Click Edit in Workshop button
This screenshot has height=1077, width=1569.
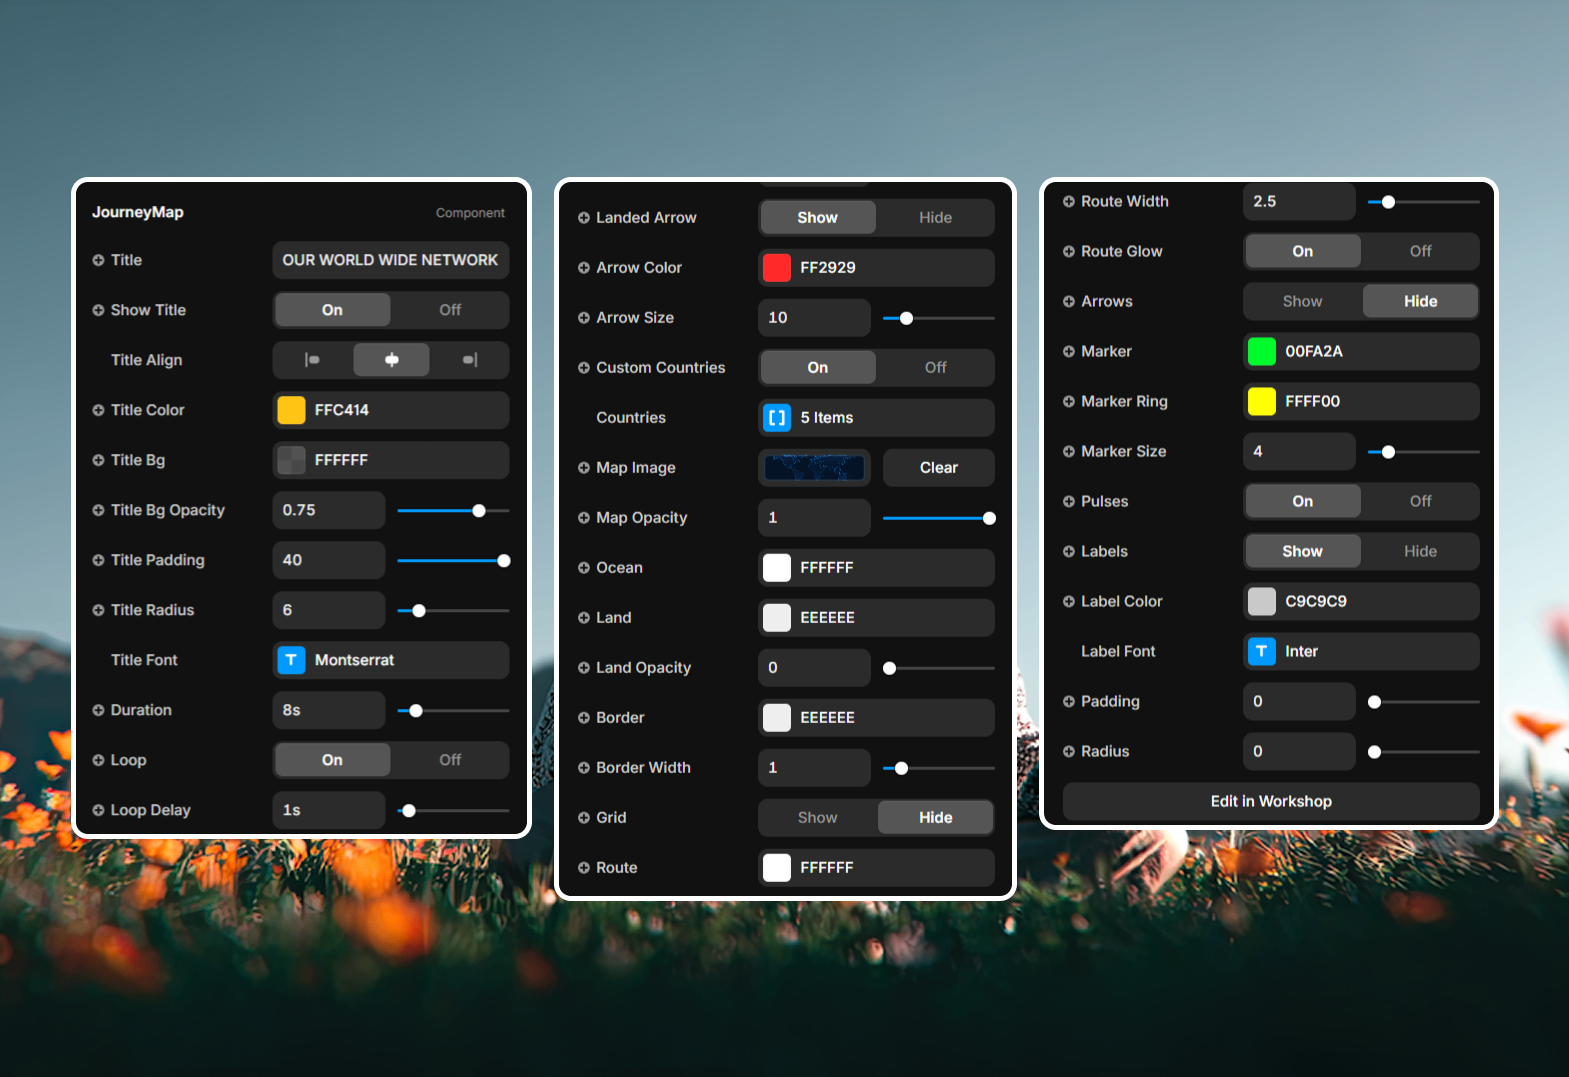pyautogui.click(x=1270, y=801)
